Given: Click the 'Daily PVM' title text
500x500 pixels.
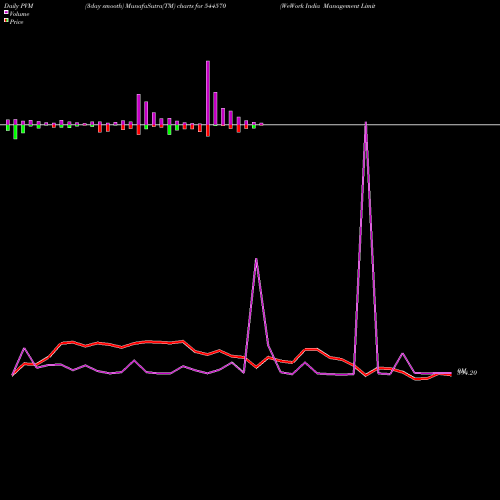Looking at the screenshot, I should click(19, 6).
